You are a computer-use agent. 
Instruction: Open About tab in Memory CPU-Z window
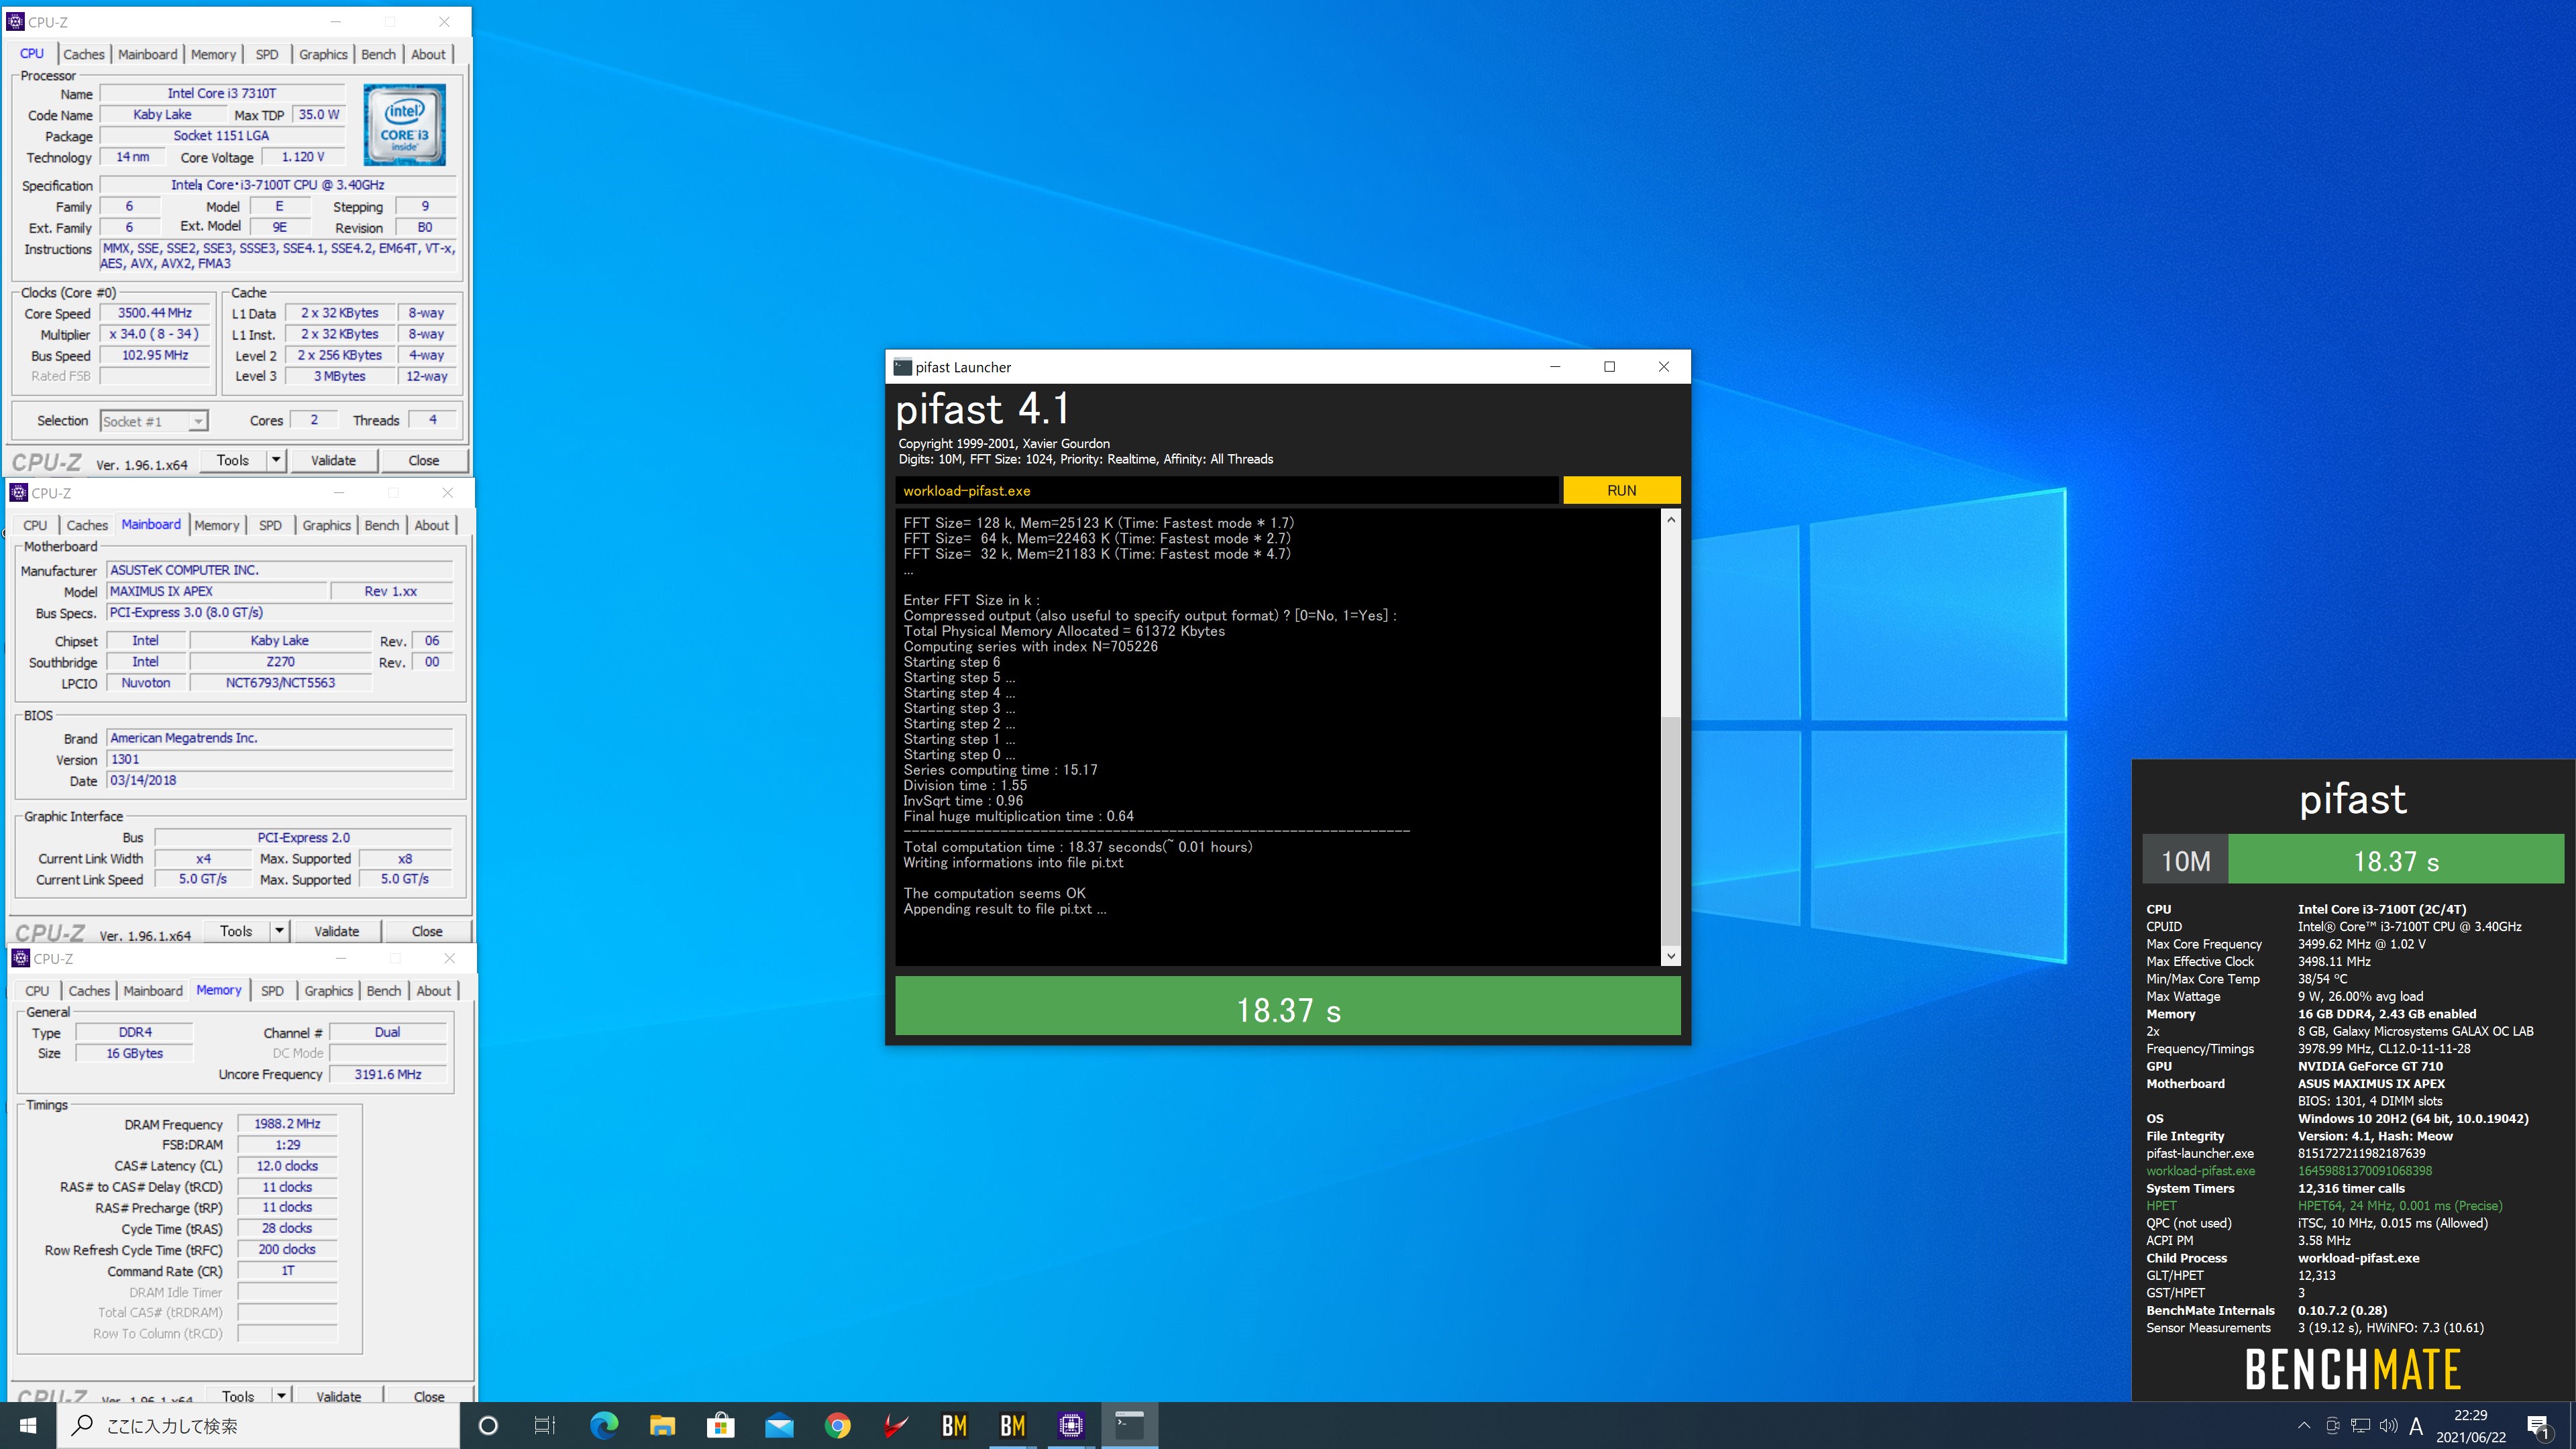(x=433, y=991)
